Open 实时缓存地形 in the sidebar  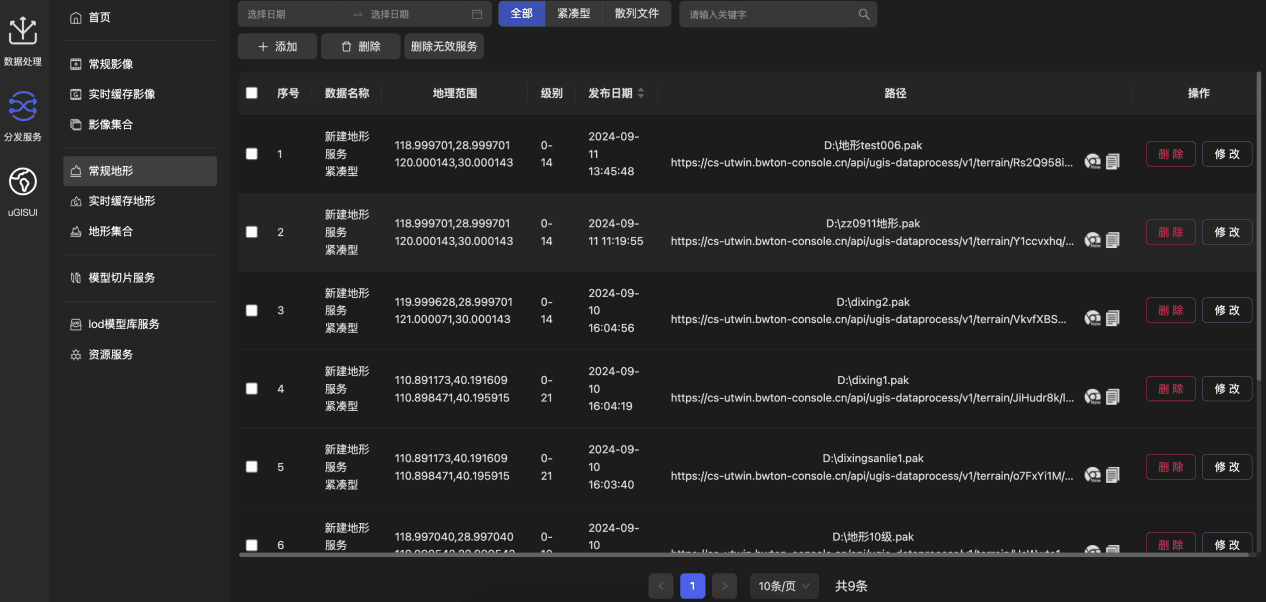[x=121, y=201]
